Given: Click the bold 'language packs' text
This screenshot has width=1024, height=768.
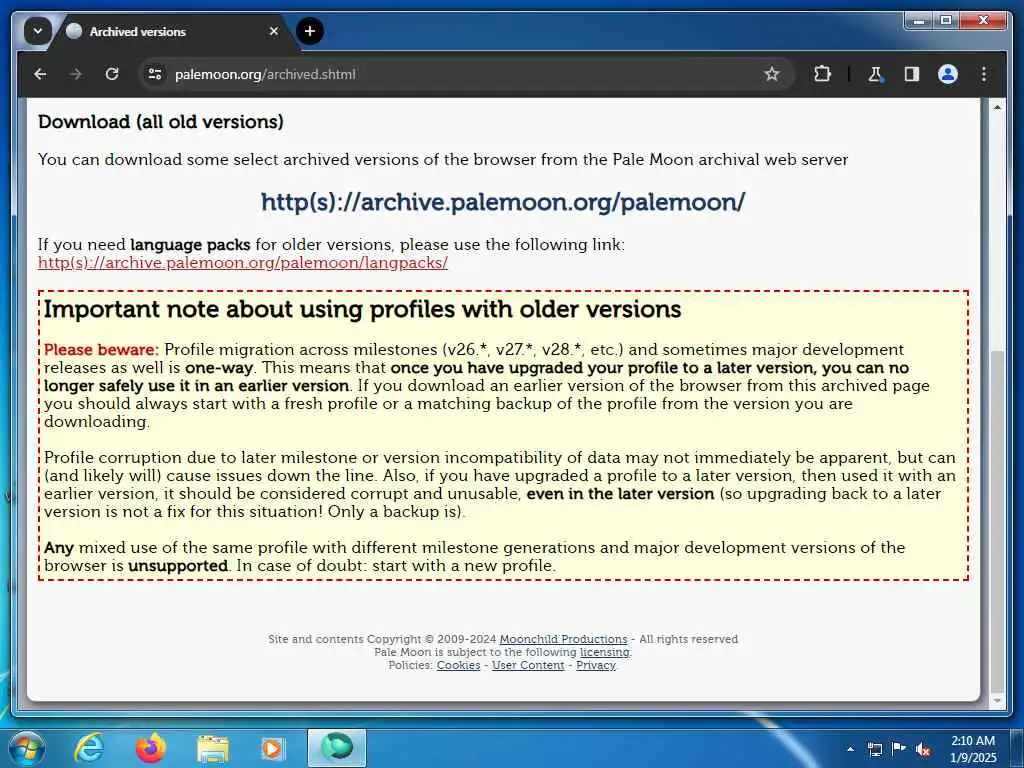Looking at the screenshot, I should 190,245.
